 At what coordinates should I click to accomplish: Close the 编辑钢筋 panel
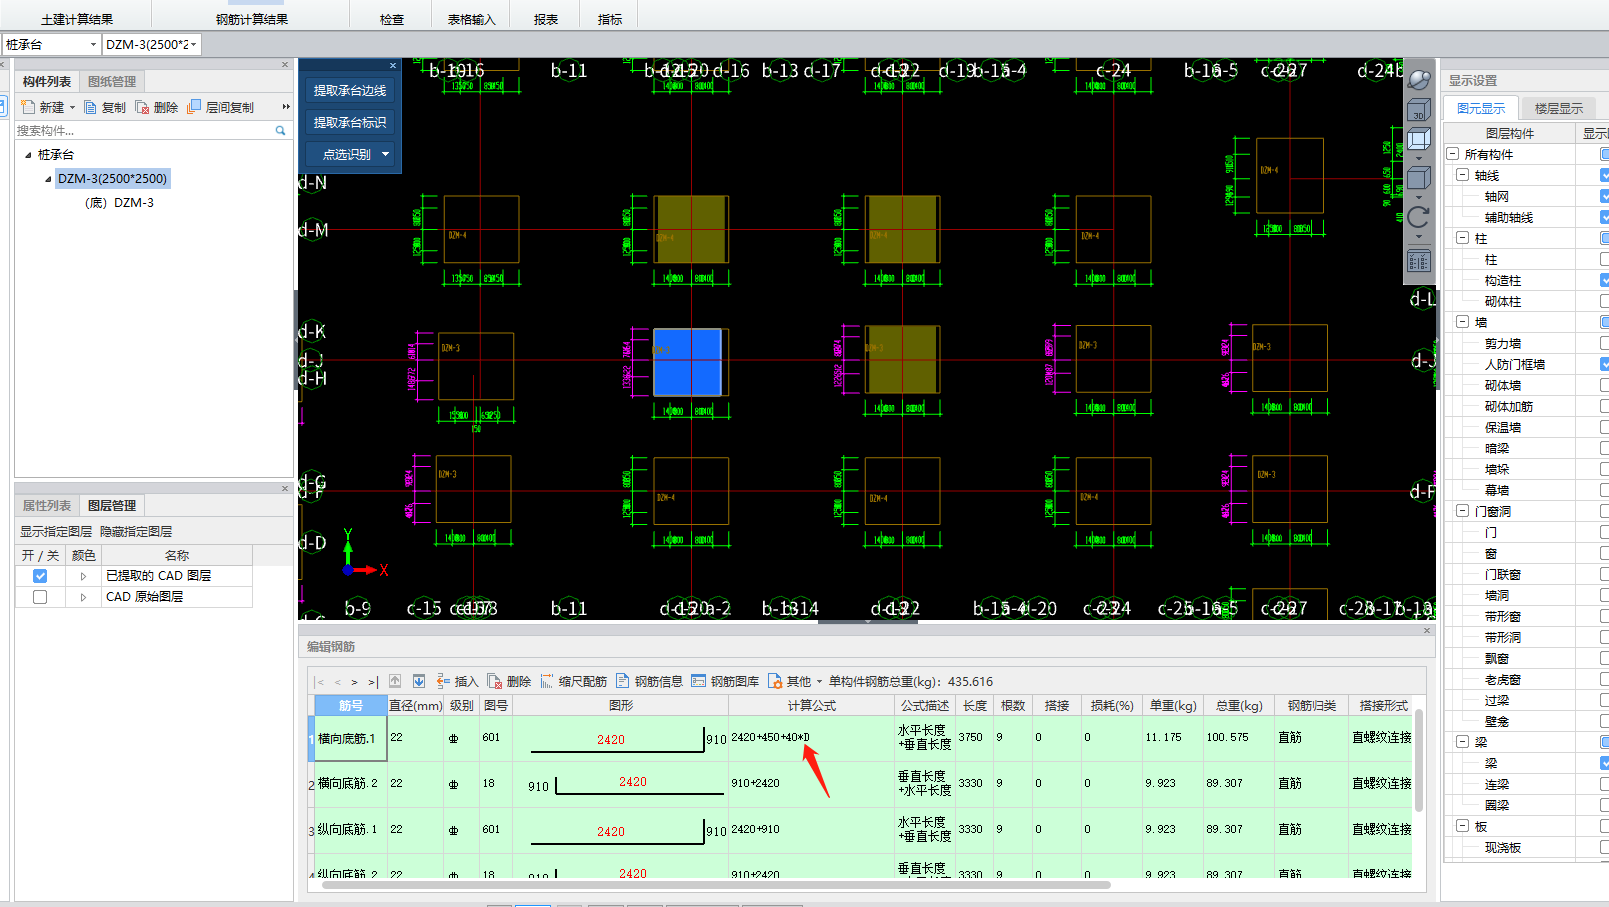click(1427, 631)
